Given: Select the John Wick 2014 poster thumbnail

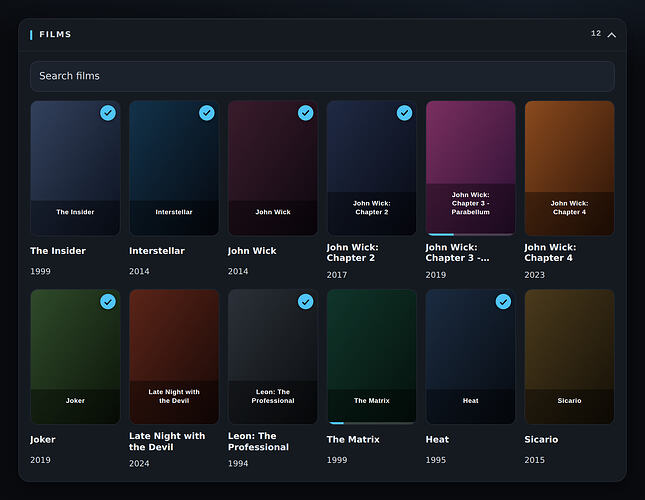Looking at the screenshot, I should tap(273, 168).
